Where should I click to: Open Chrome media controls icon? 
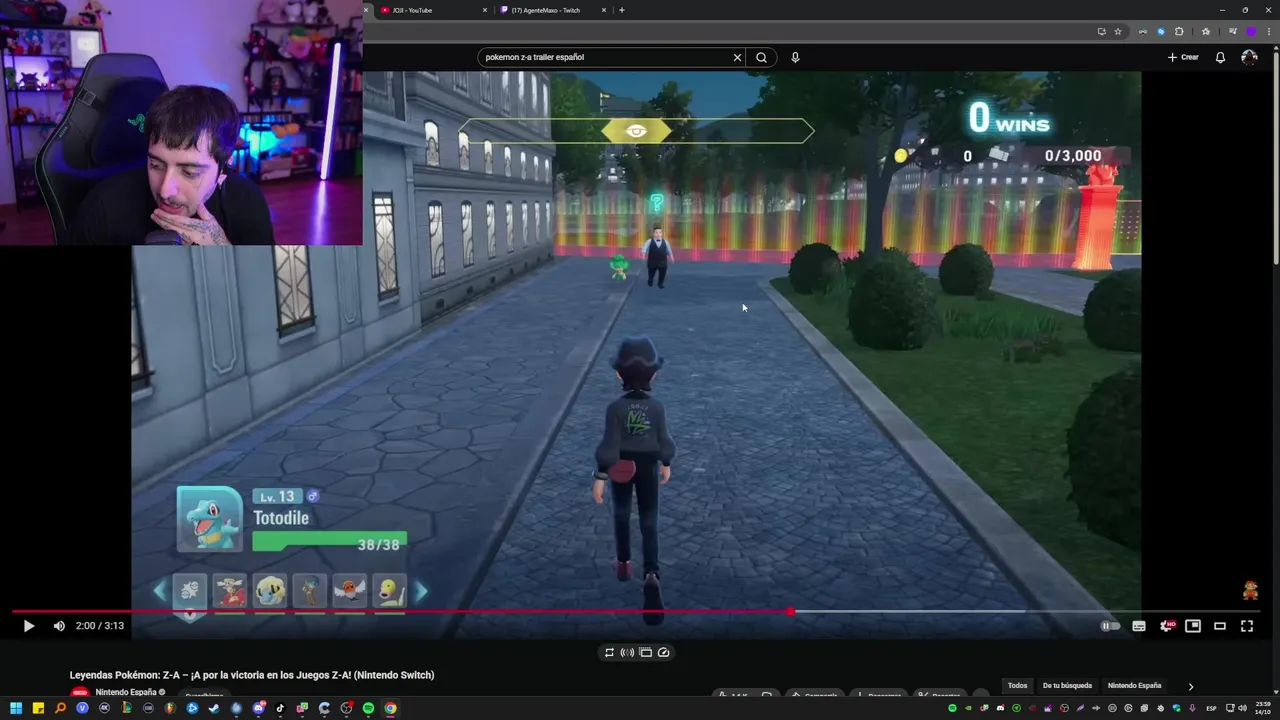point(1232,31)
